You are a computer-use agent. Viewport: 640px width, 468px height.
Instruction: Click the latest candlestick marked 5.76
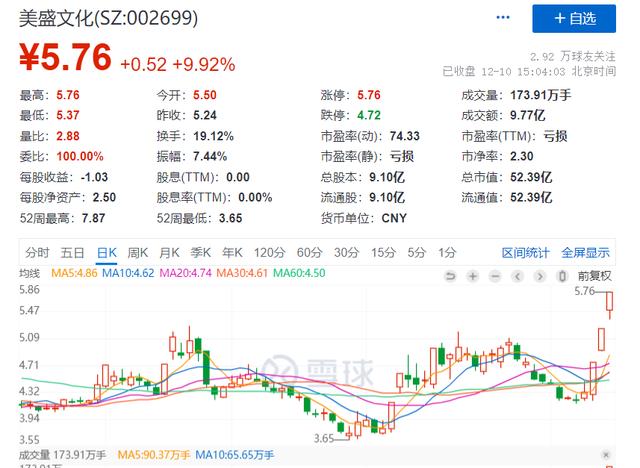pos(609,305)
